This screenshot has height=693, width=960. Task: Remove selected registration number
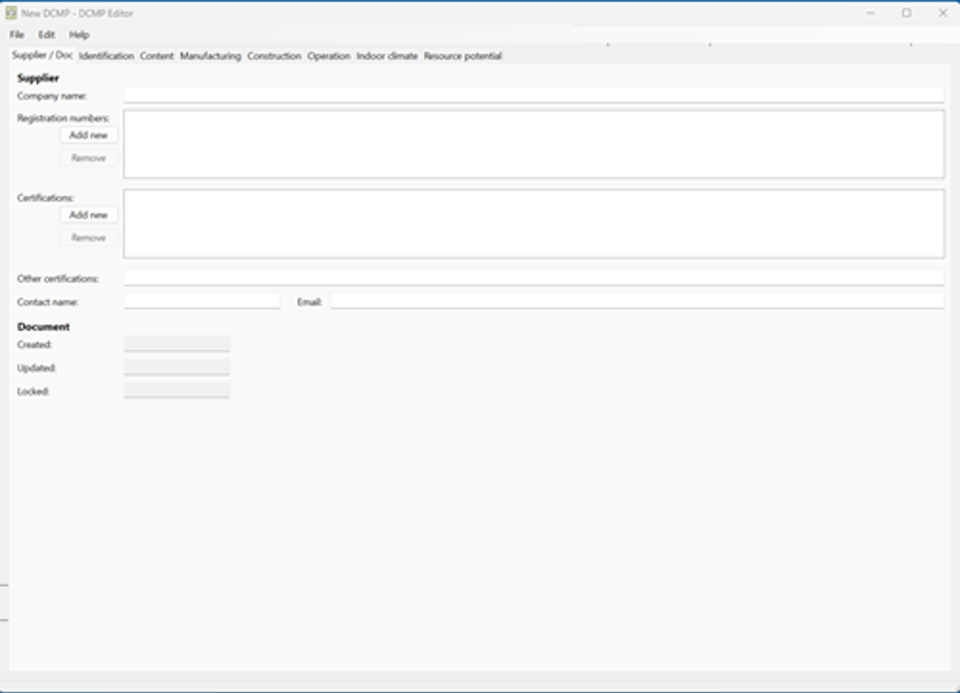[89, 159]
